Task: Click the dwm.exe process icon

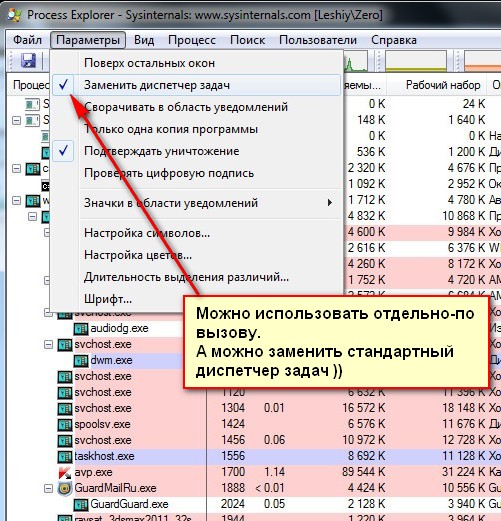Action: [x=81, y=361]
